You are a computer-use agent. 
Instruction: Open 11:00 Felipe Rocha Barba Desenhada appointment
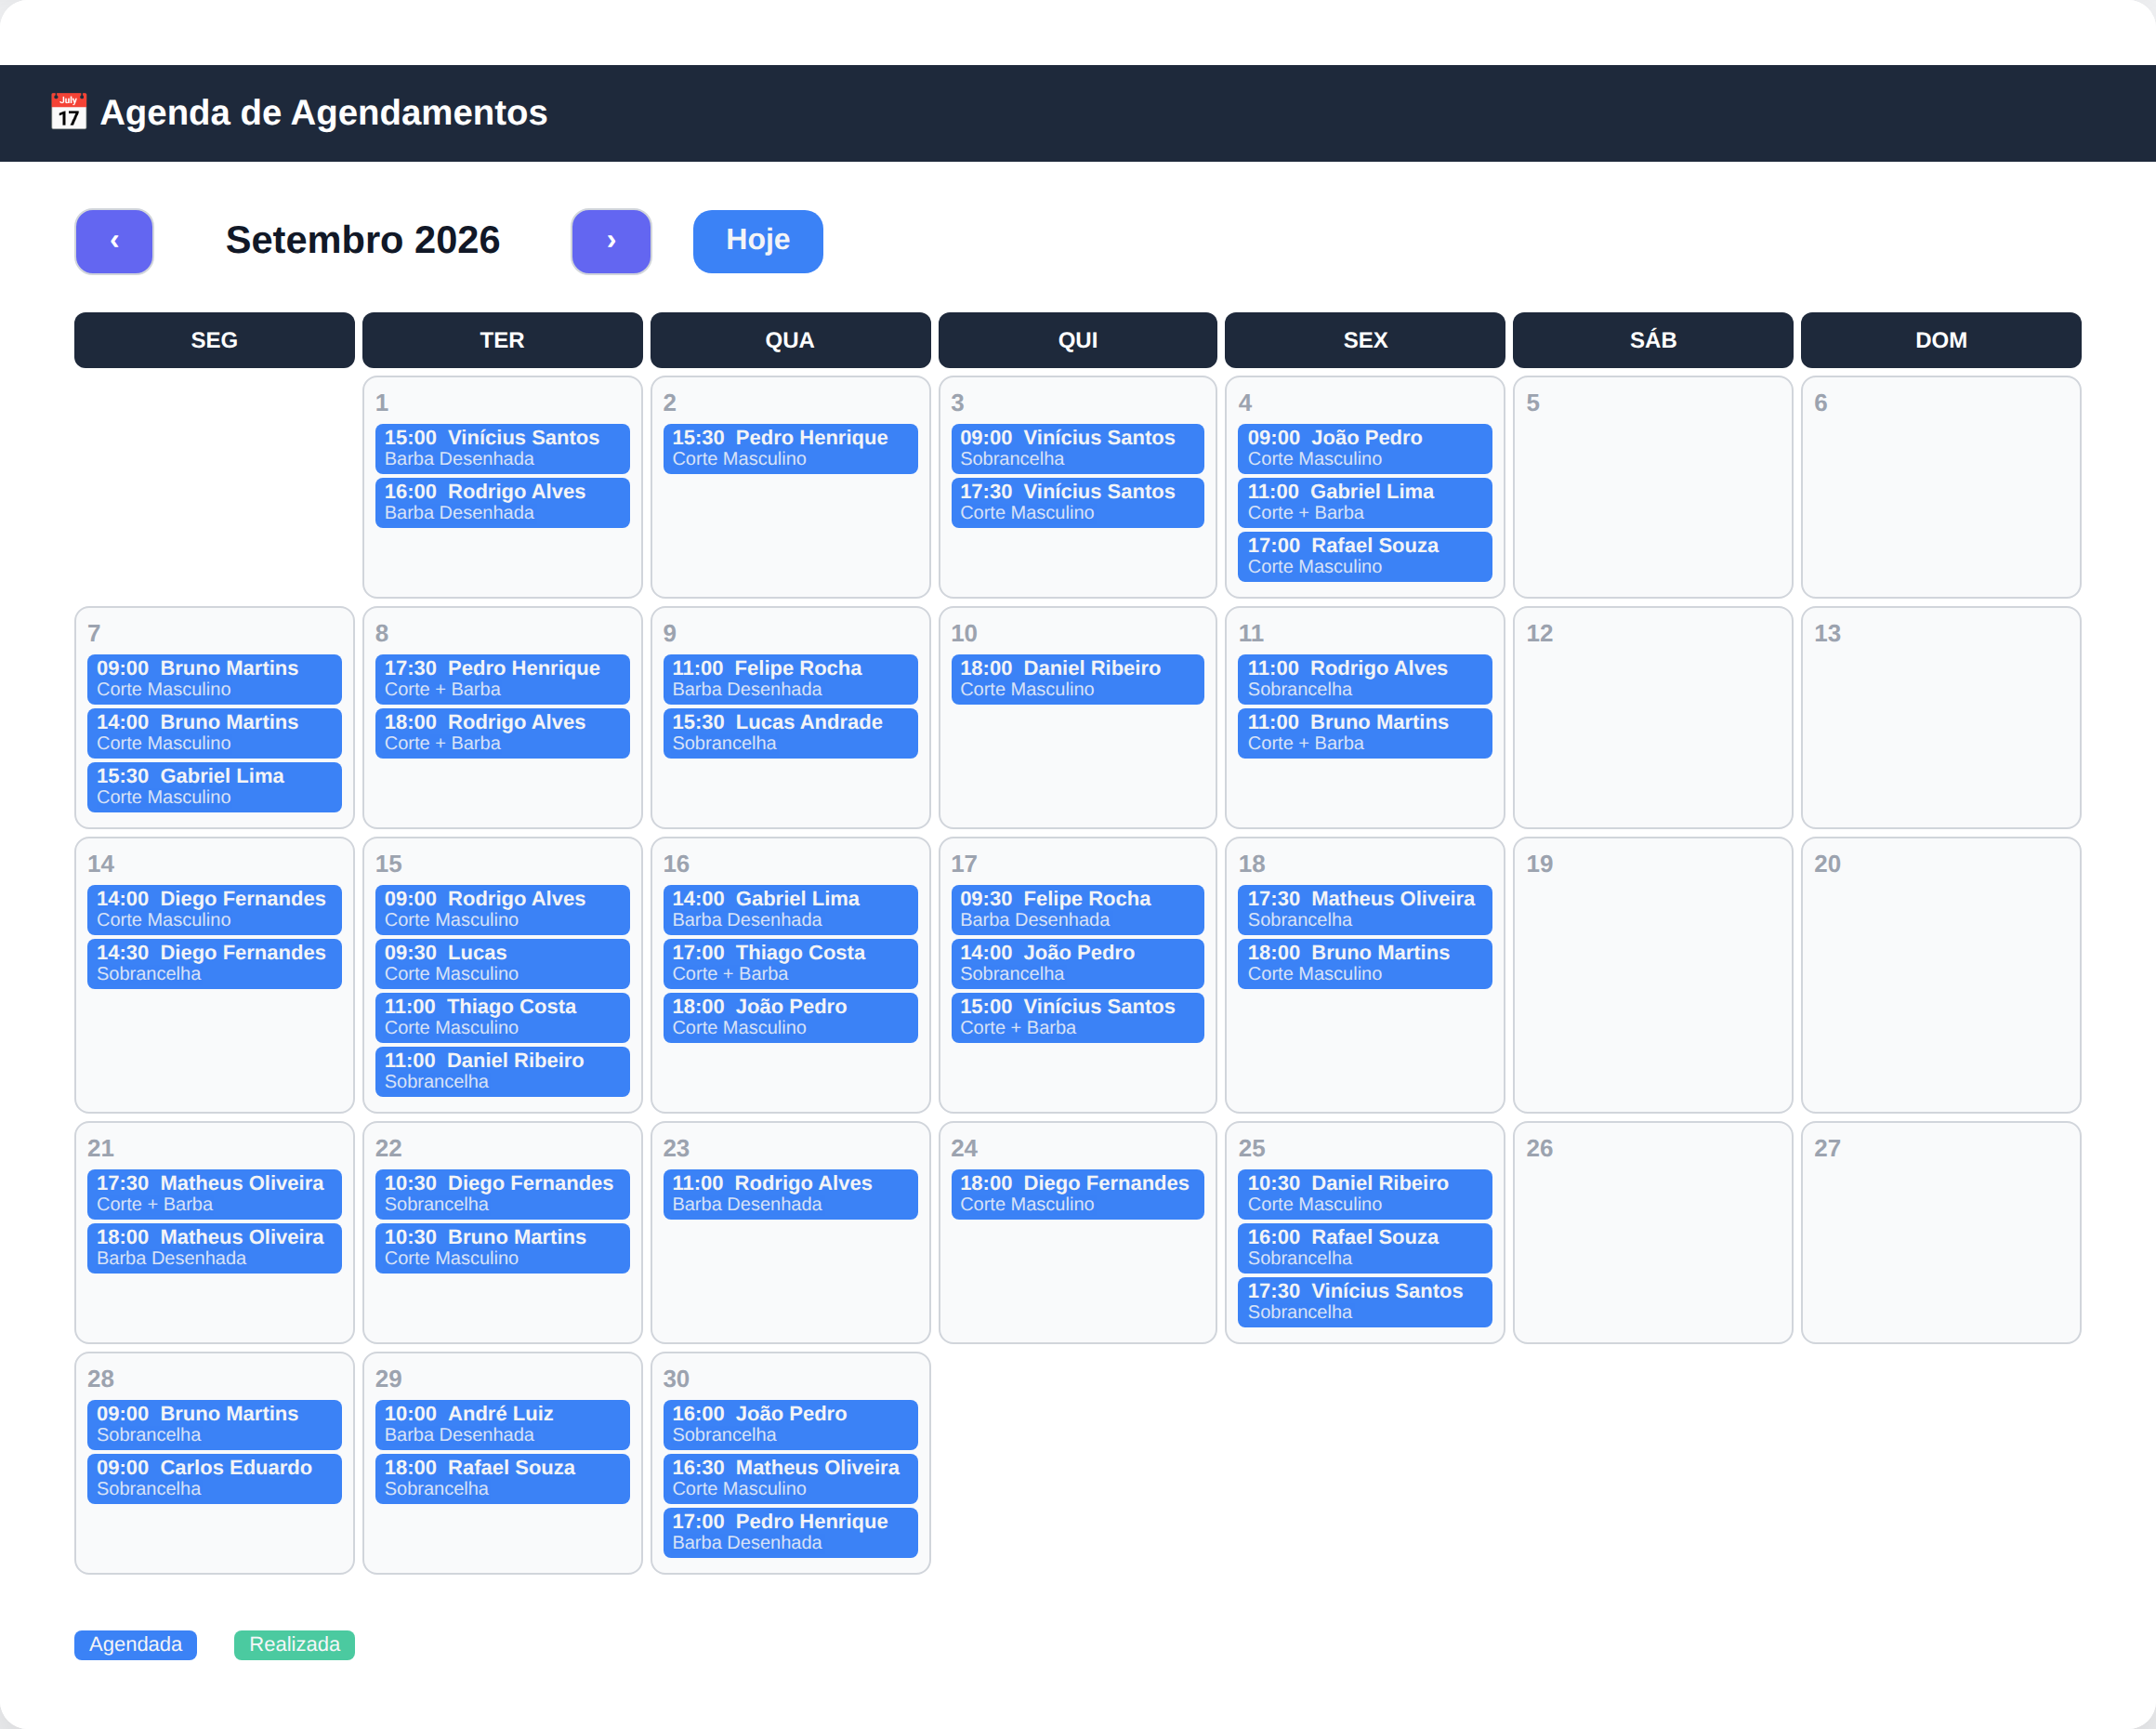click(790, 679)
